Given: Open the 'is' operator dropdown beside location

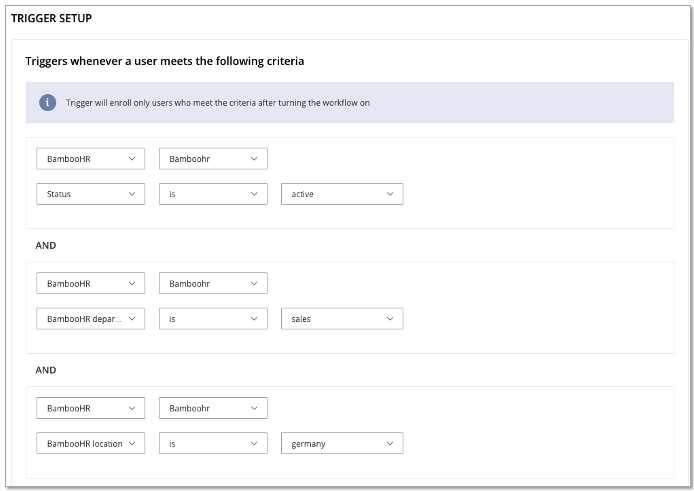Looking at the screenshot, I should 213,443.
